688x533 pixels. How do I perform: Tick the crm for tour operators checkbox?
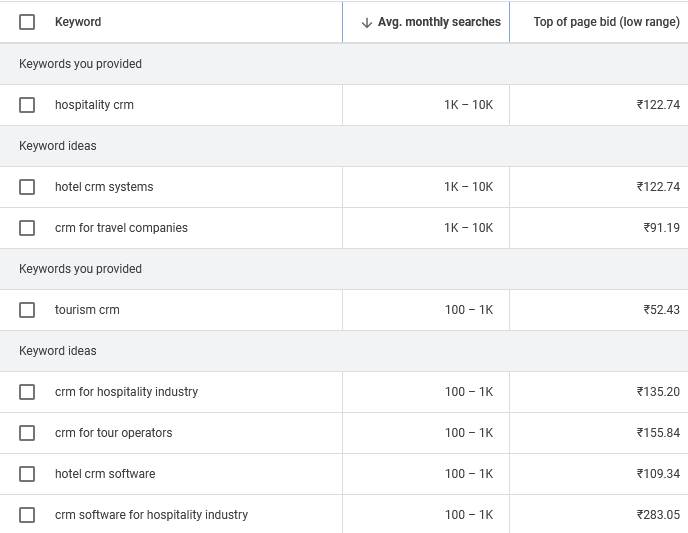27,433
